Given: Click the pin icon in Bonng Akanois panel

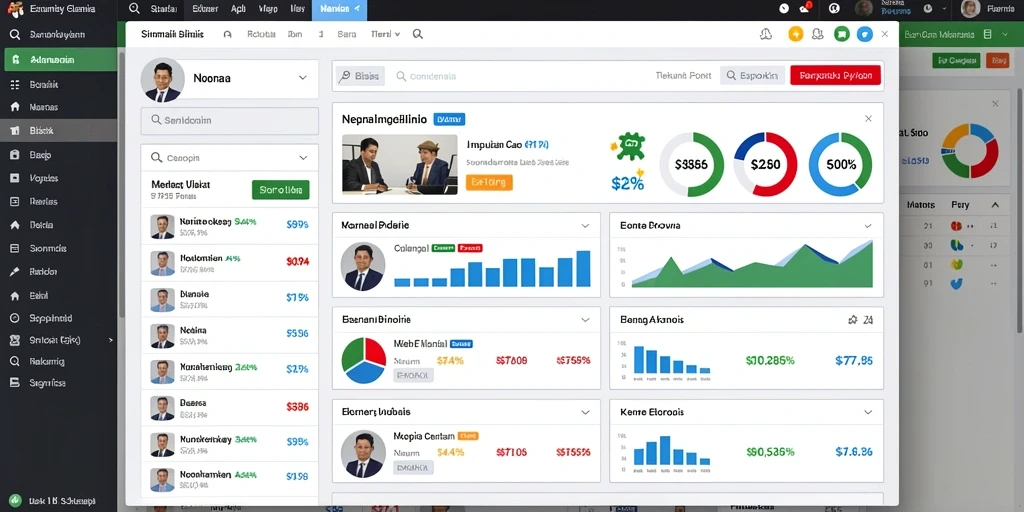Looking at the screenshot, I should 852,320.
